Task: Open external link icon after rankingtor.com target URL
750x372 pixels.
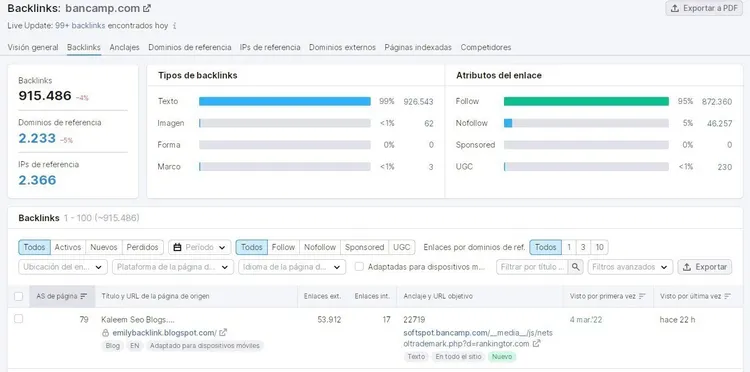Action: 537,343
